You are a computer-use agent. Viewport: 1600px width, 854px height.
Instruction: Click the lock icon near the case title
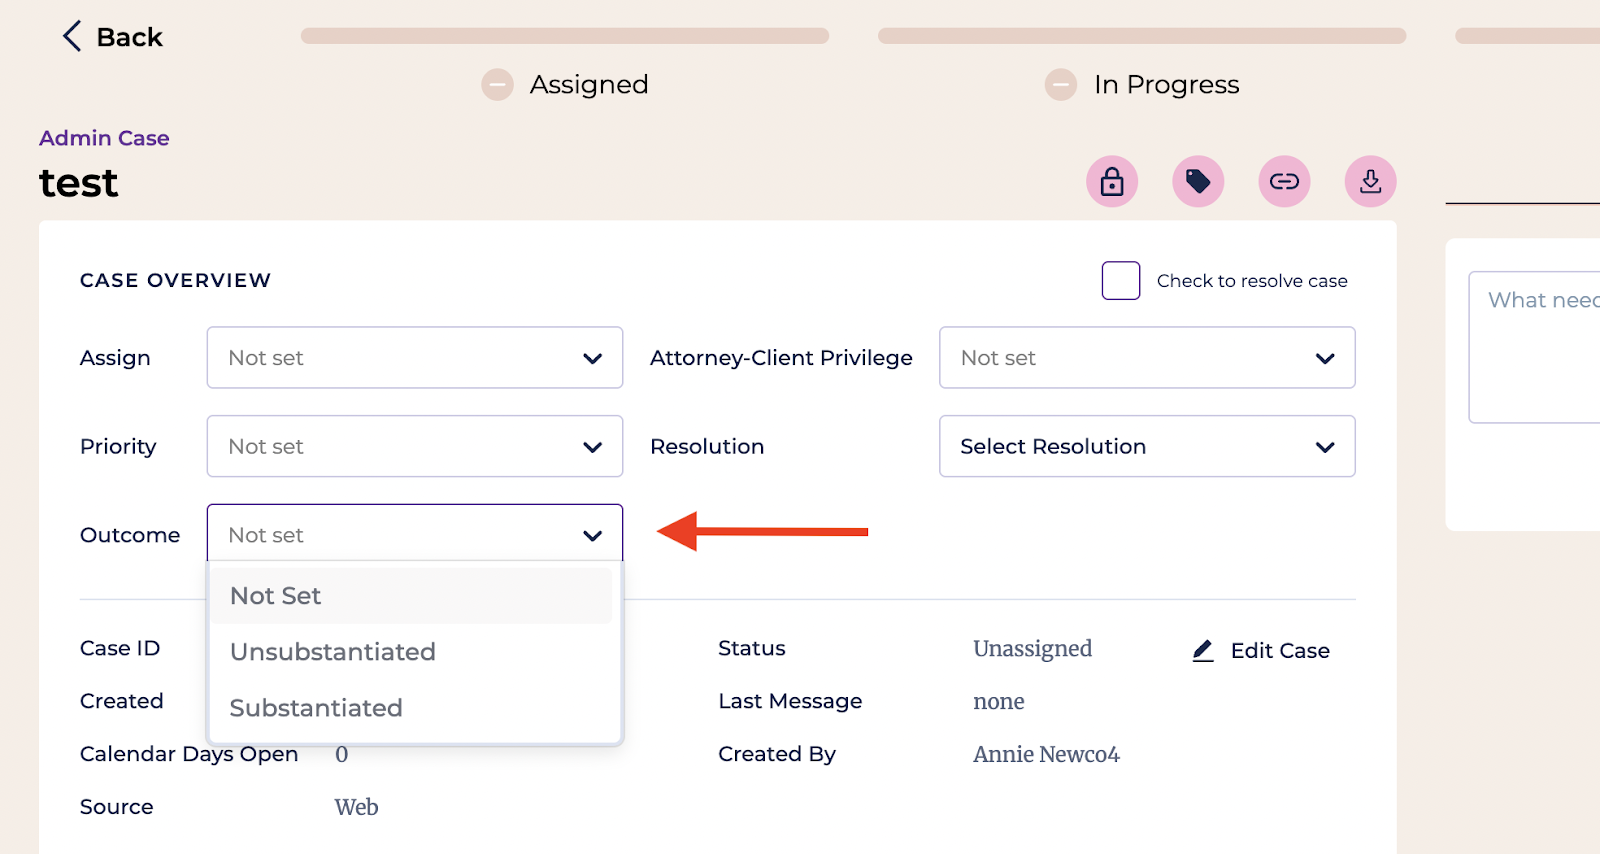pyautogui.click(x=1111, y=181)
